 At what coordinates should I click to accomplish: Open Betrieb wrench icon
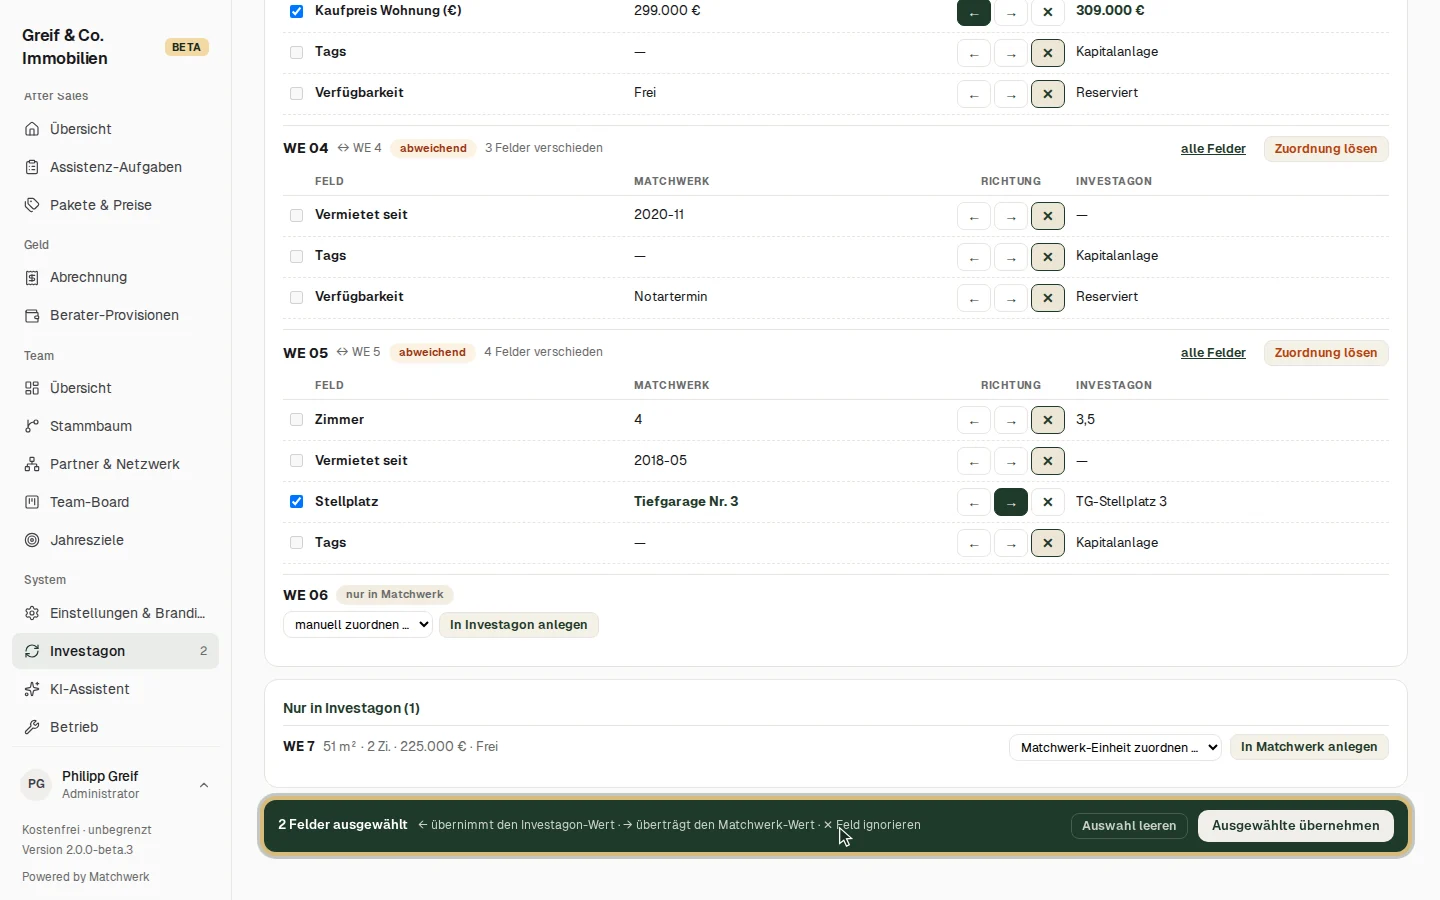(x=32, y=727)
